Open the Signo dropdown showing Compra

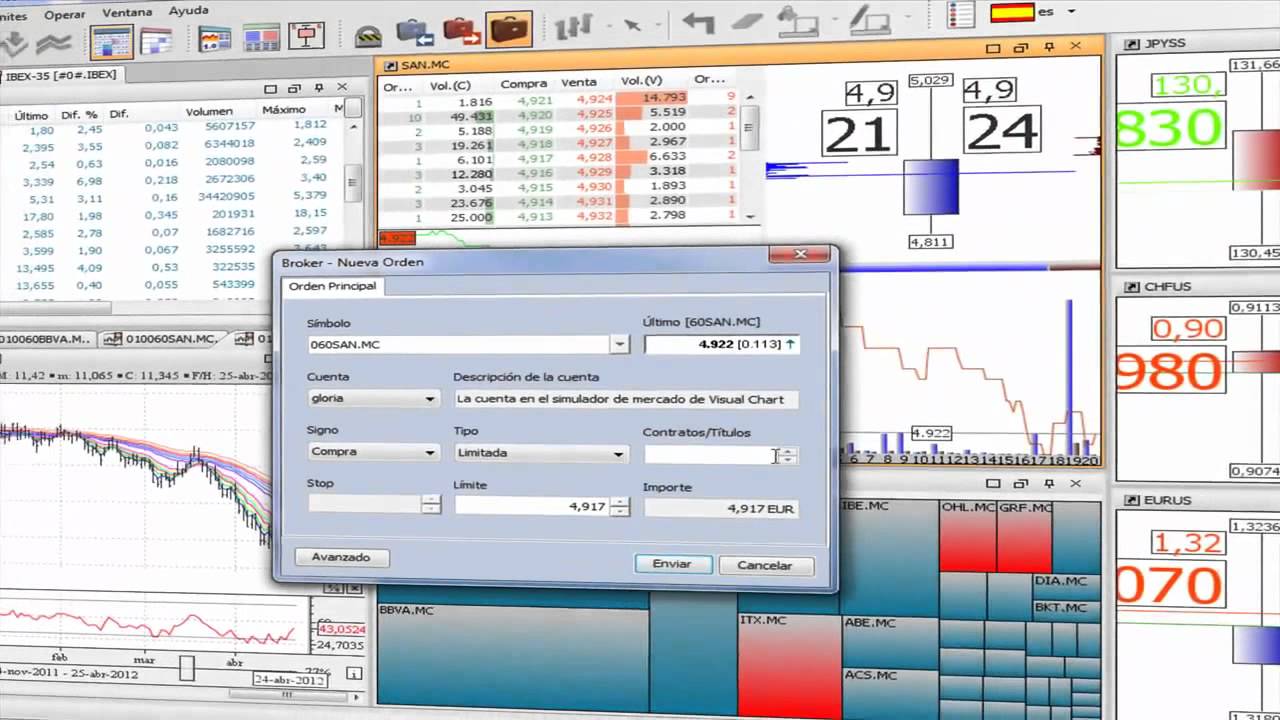point(373,452)
